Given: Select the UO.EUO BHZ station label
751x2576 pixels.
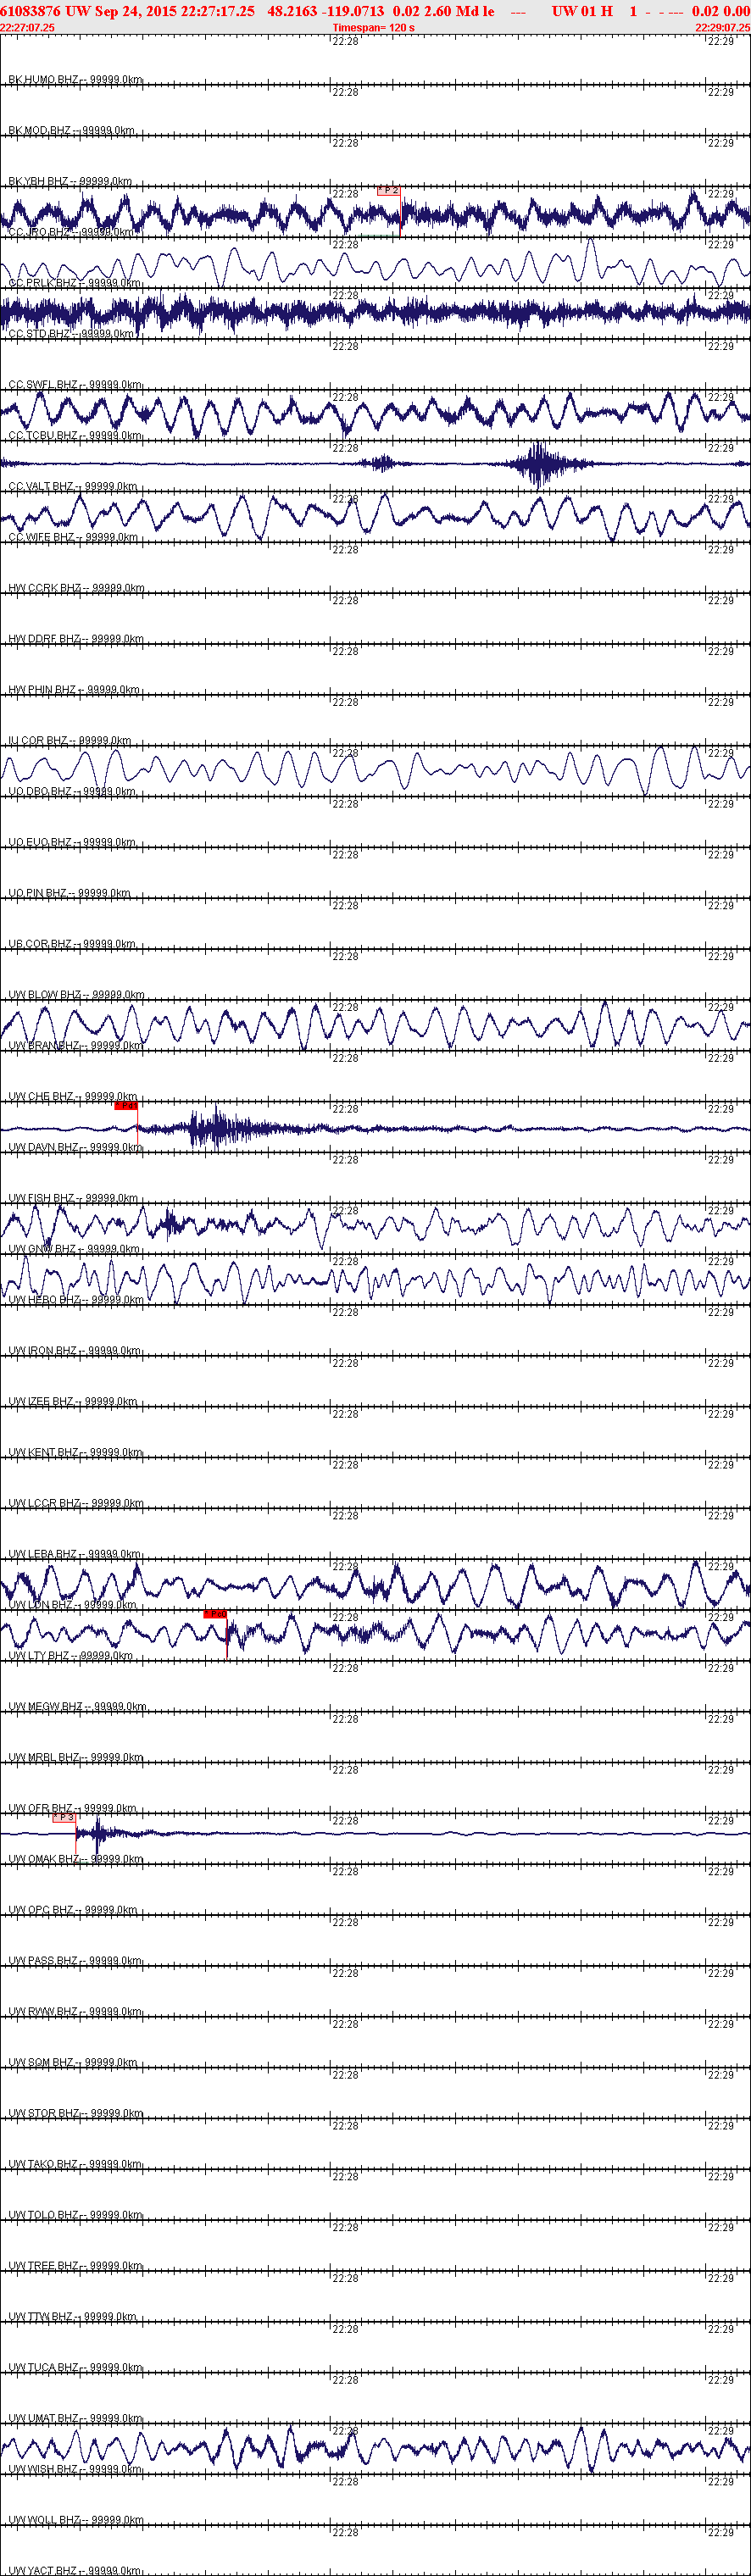Looking at the screenshot, I should tap(72, 843).
